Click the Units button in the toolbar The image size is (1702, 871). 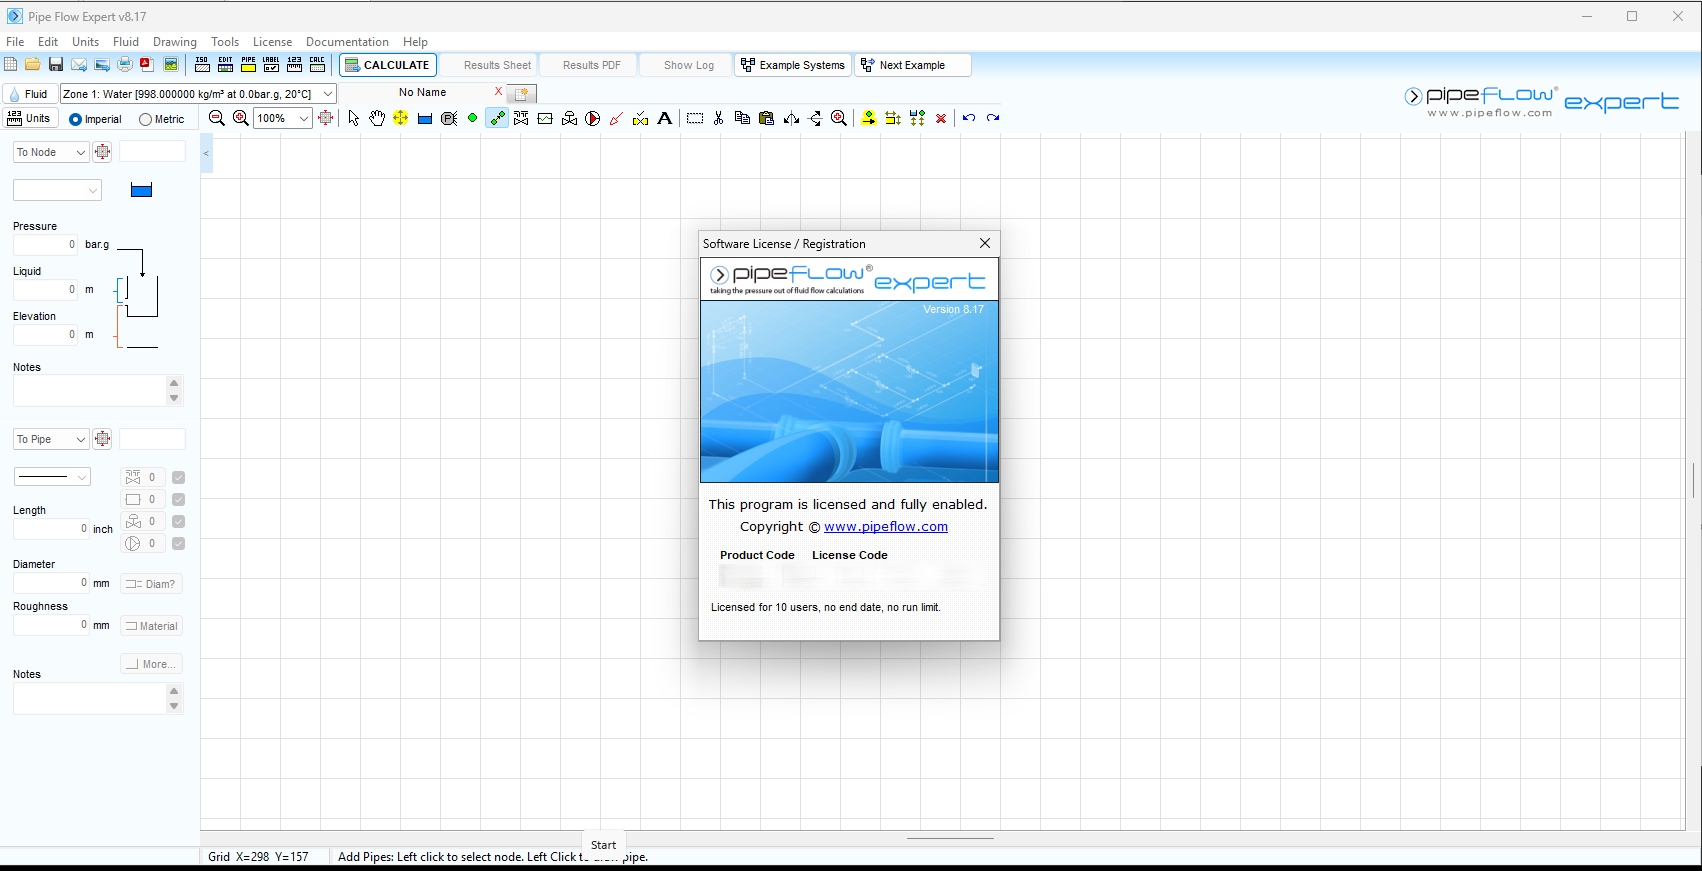point(29,118)
